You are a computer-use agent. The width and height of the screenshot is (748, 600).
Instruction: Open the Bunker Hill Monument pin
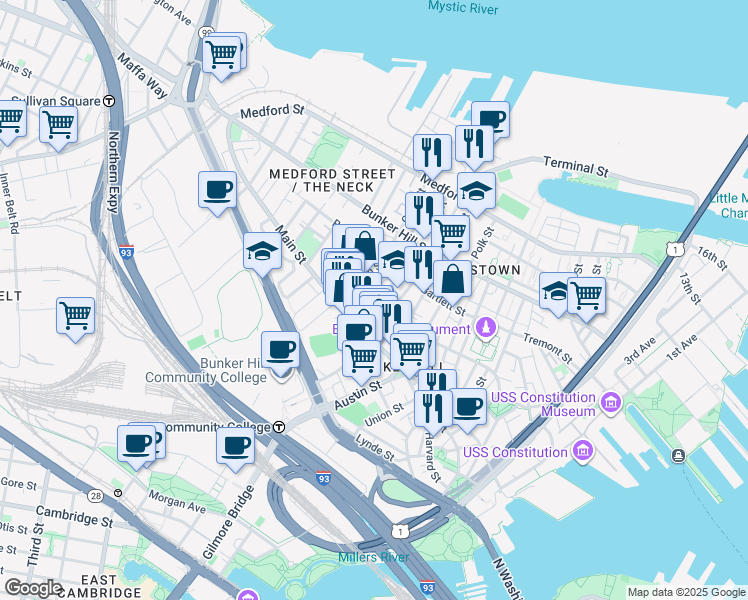coord(486,327)
